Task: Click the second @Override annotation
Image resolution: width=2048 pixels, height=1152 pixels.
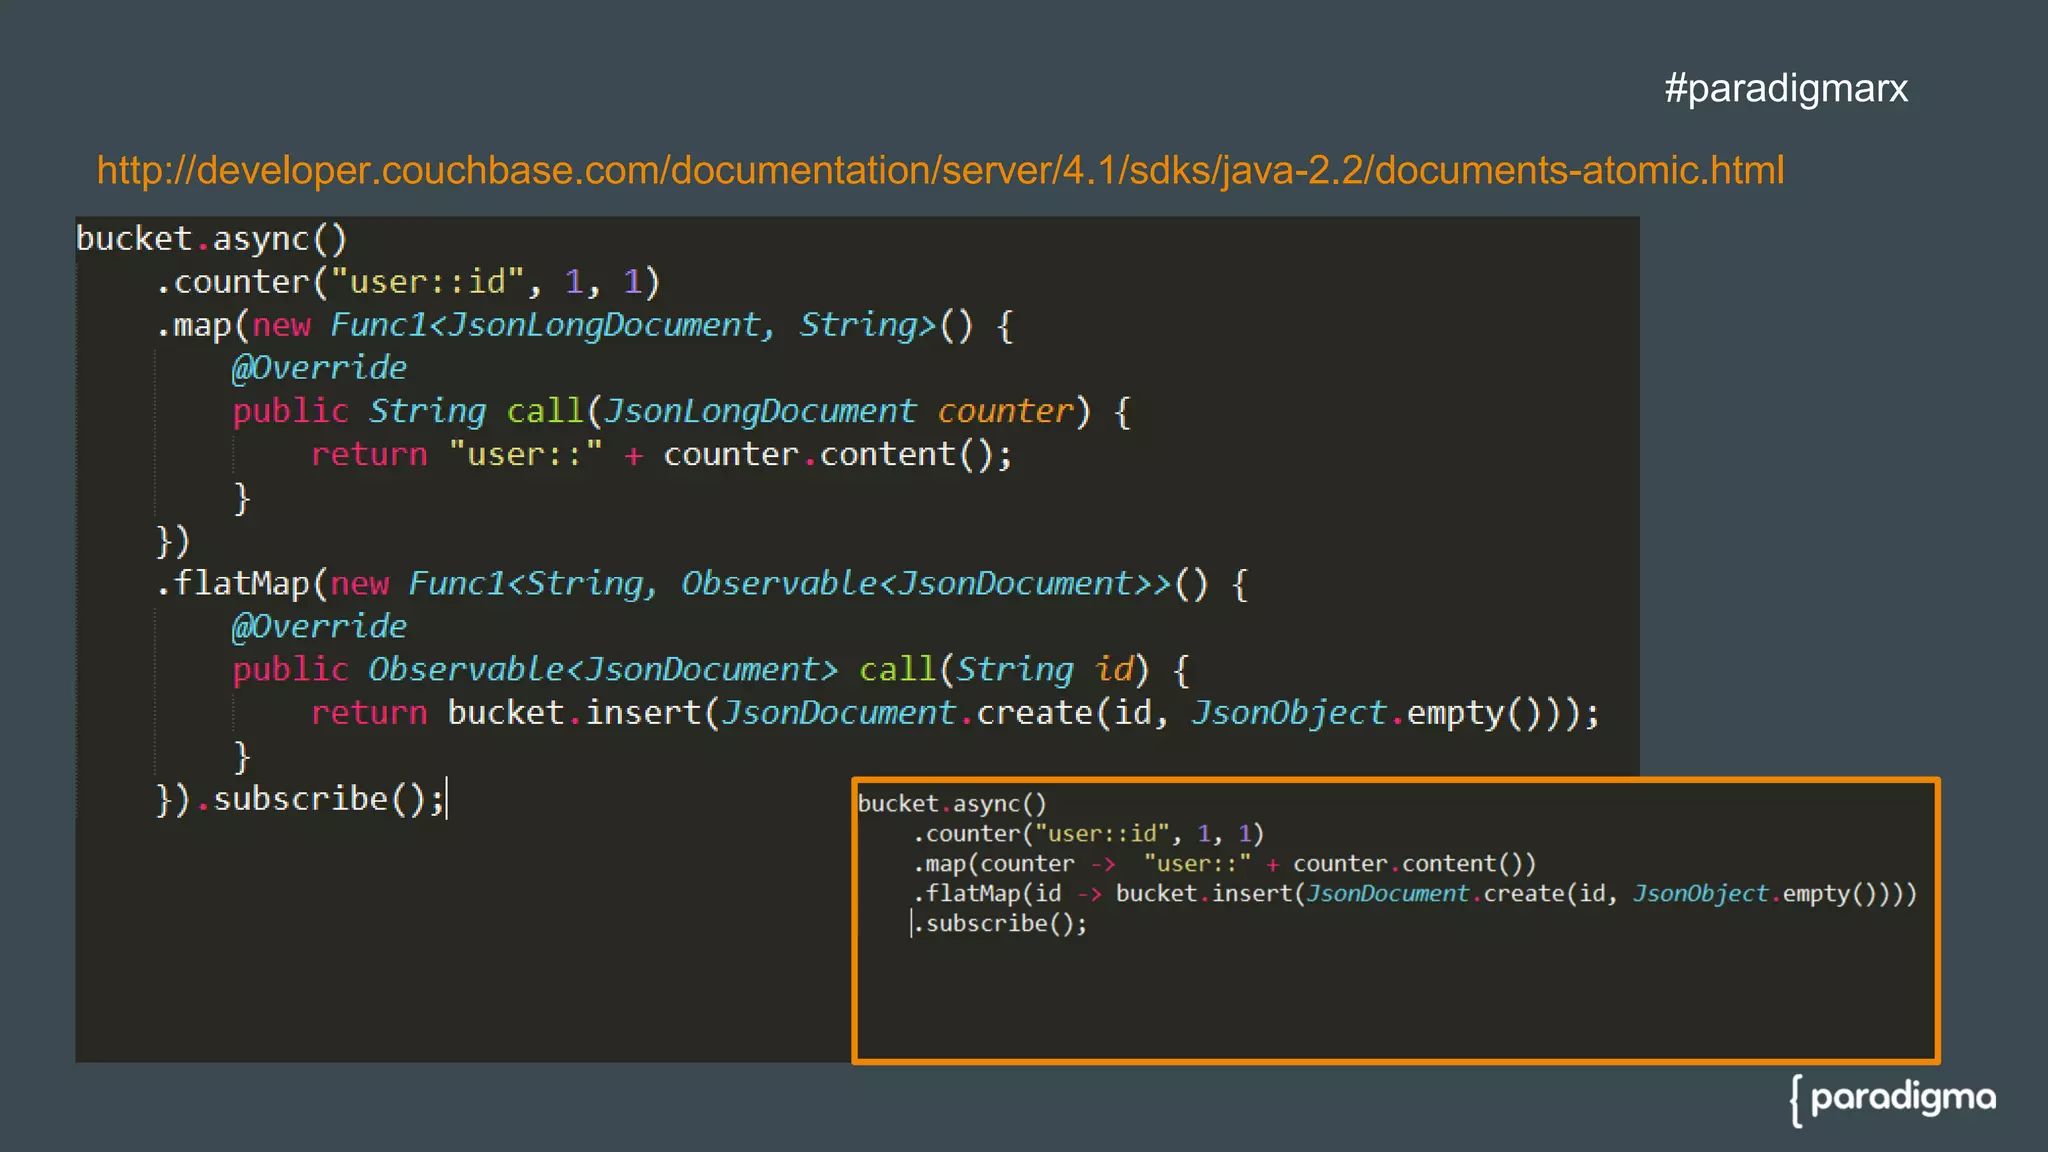Action: [319, 627]
